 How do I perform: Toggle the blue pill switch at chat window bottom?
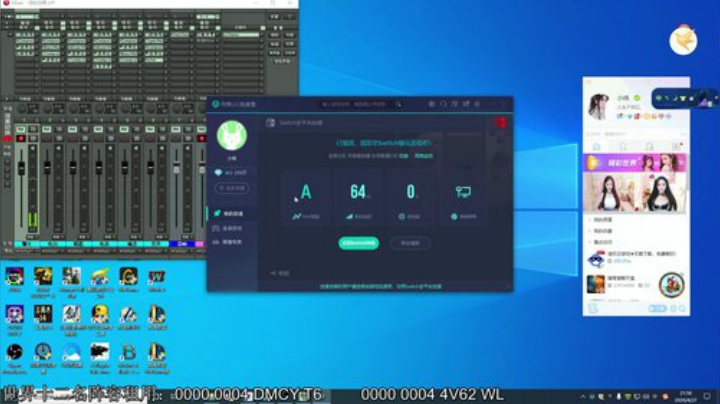tap(658, 309)
